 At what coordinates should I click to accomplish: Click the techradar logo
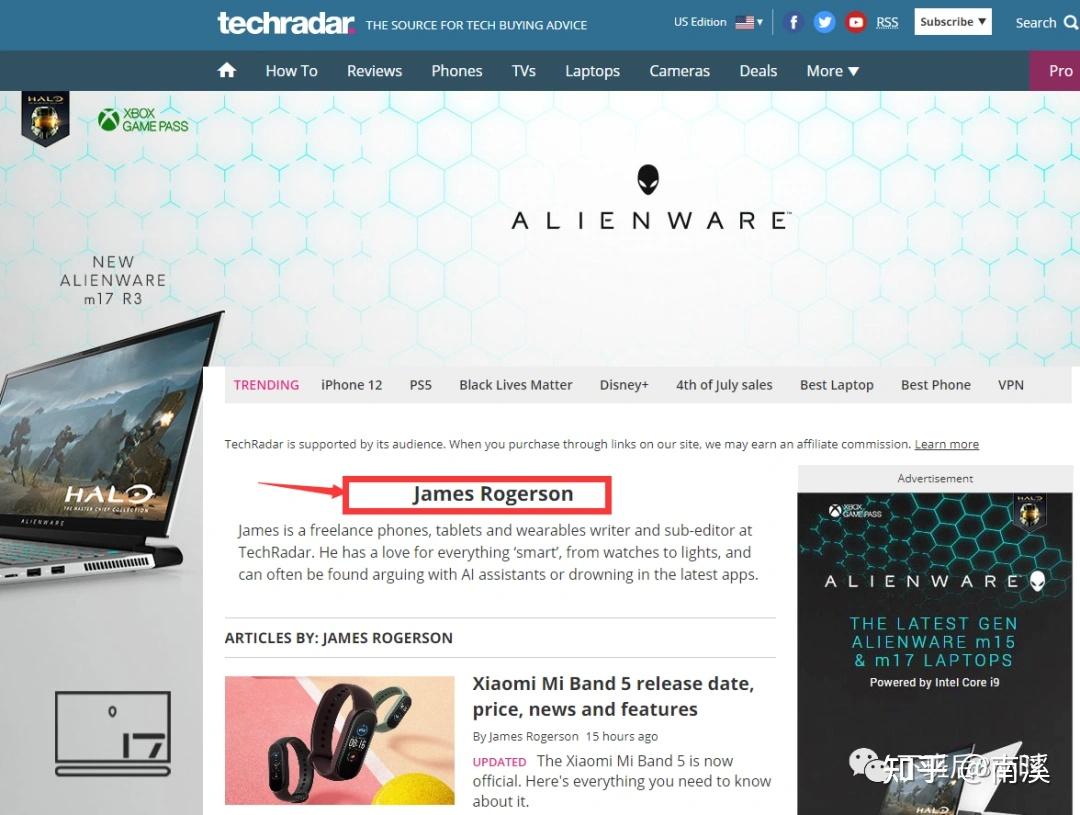click(x=286, y=23)
